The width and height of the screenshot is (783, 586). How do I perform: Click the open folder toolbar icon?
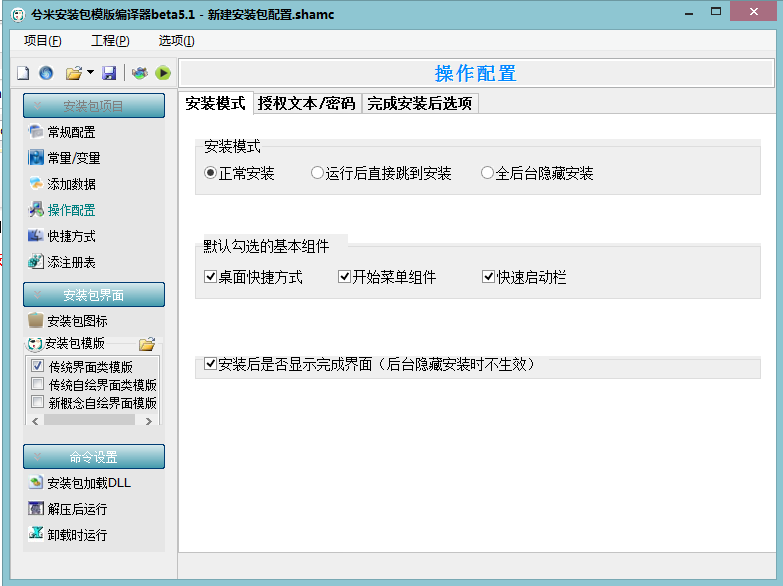coord(73,73)
